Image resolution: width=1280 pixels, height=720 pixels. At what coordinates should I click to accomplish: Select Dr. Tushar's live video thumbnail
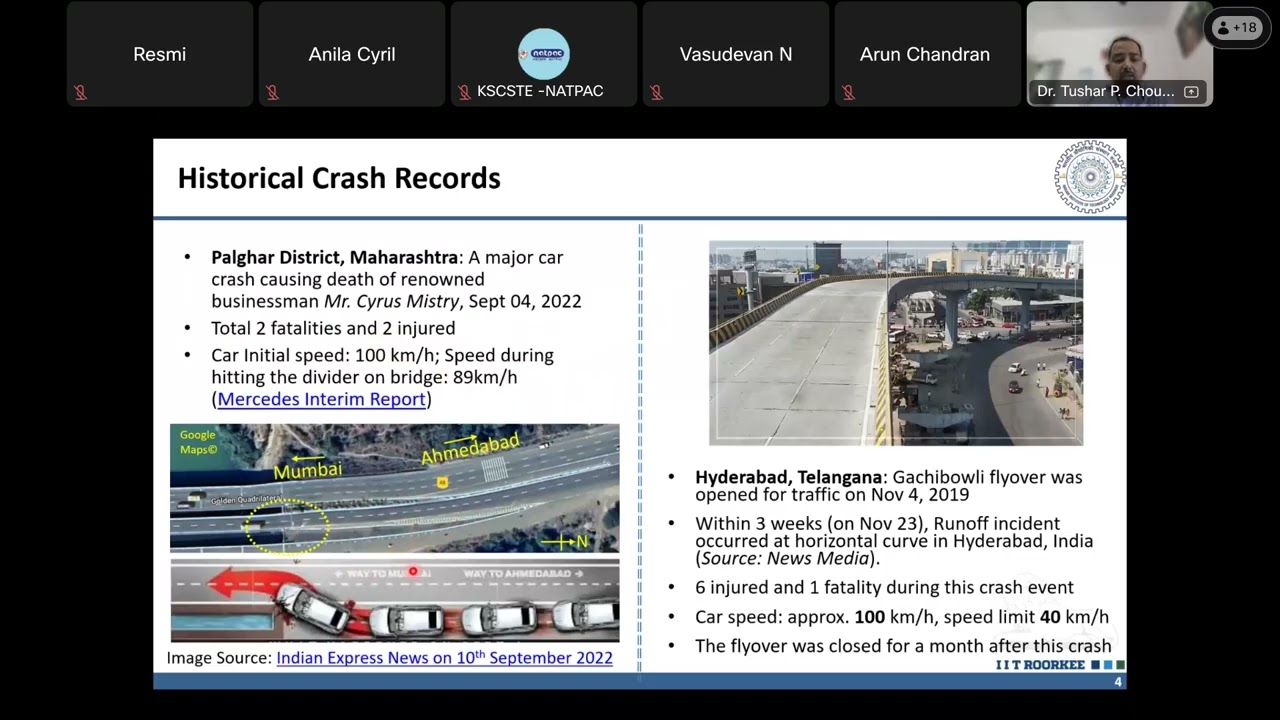1120,54
